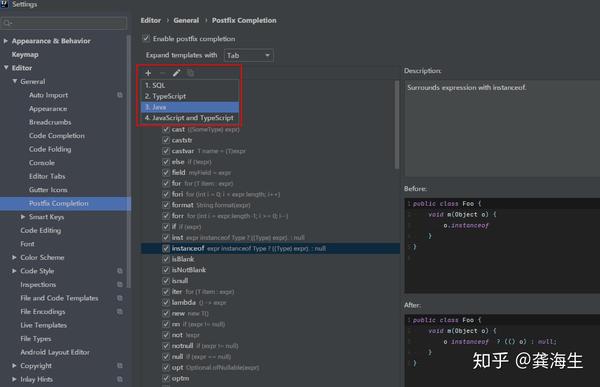Uncheck the cast template checkbox
The width and height of the screenshot is (600, 387).
point(166,129)
